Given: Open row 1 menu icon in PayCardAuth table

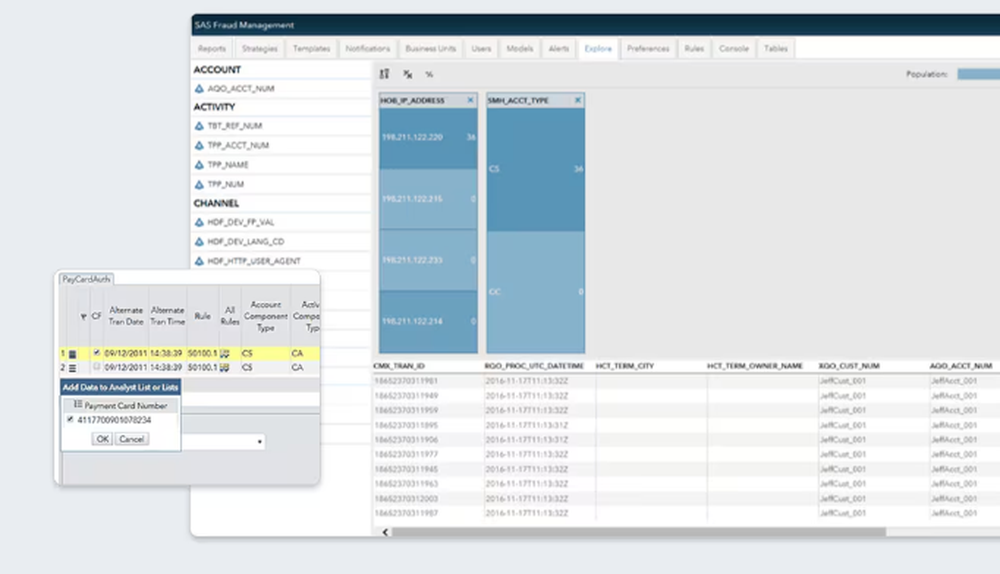Looking at the screenshot, I should tap(72, 354).
